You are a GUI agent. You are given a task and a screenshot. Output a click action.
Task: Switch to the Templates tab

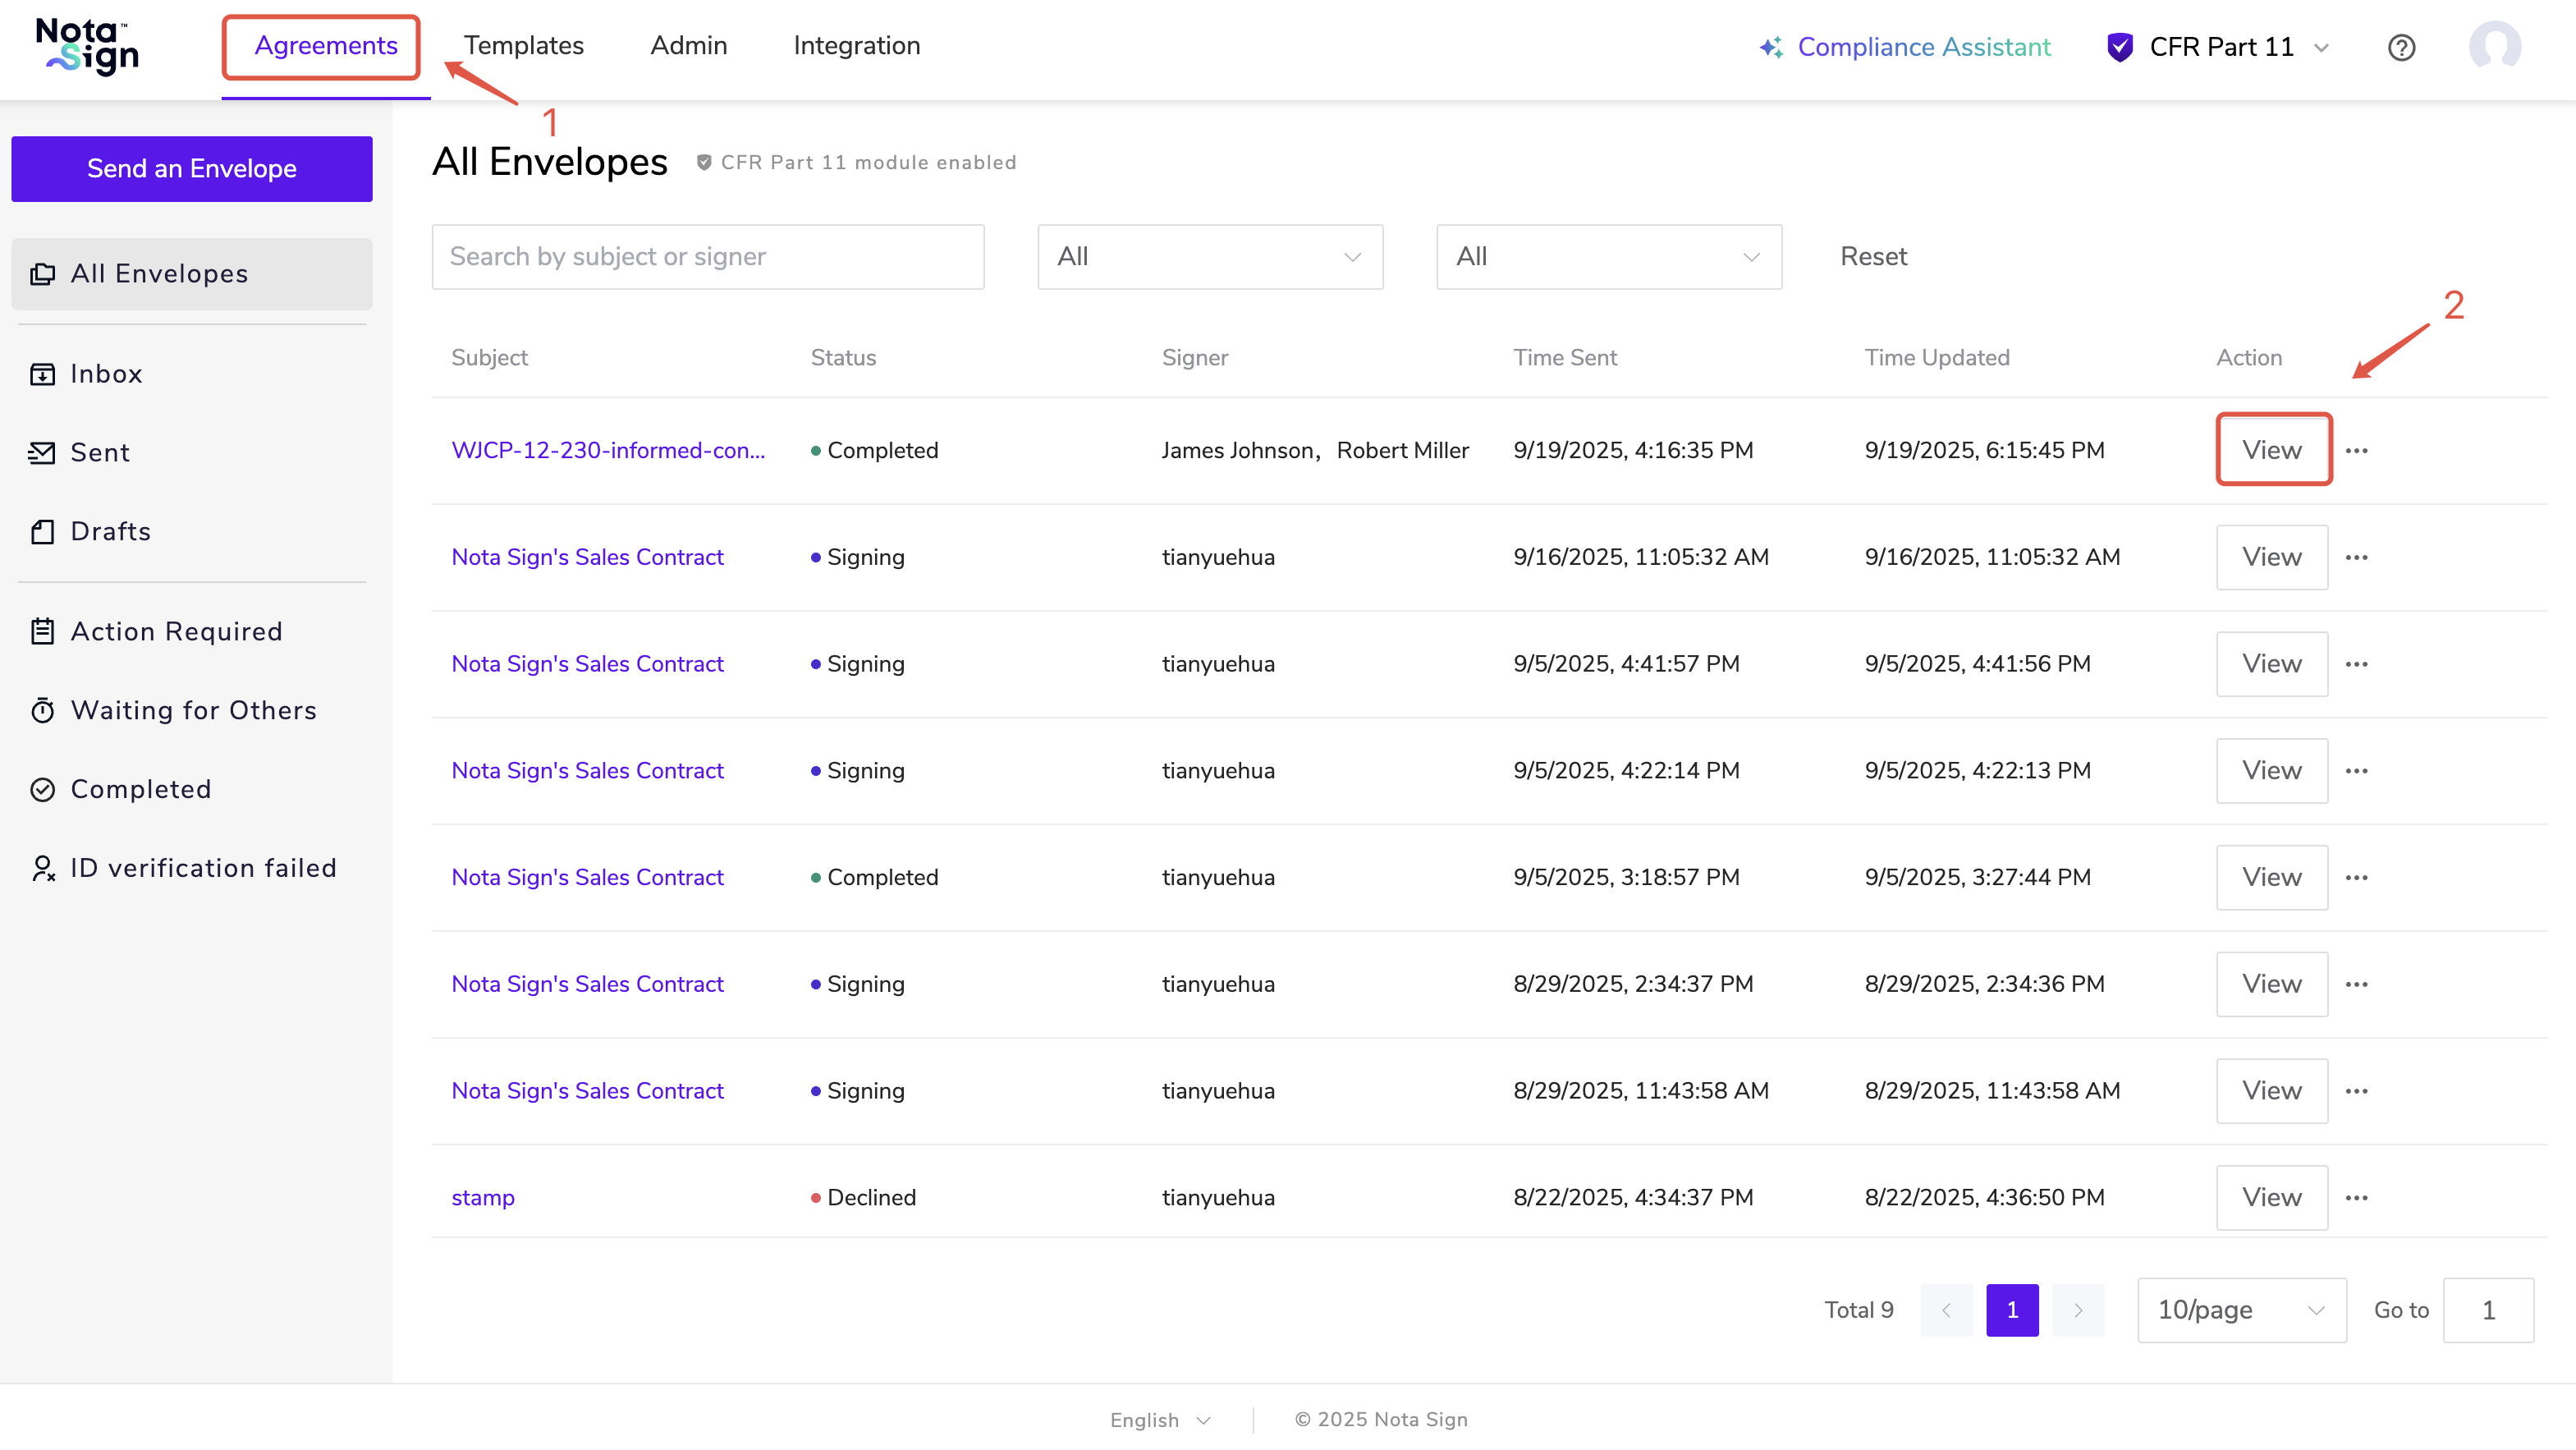click(523, 46)
